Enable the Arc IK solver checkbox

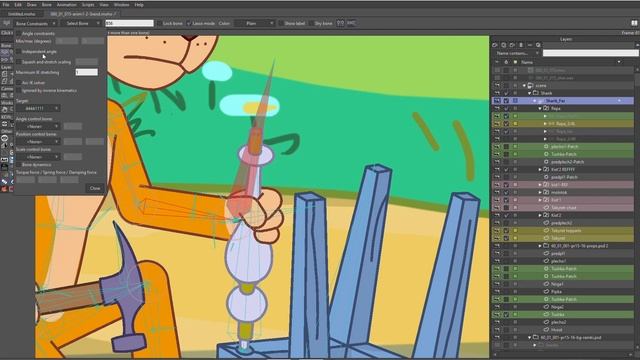[x=18, y=82]
